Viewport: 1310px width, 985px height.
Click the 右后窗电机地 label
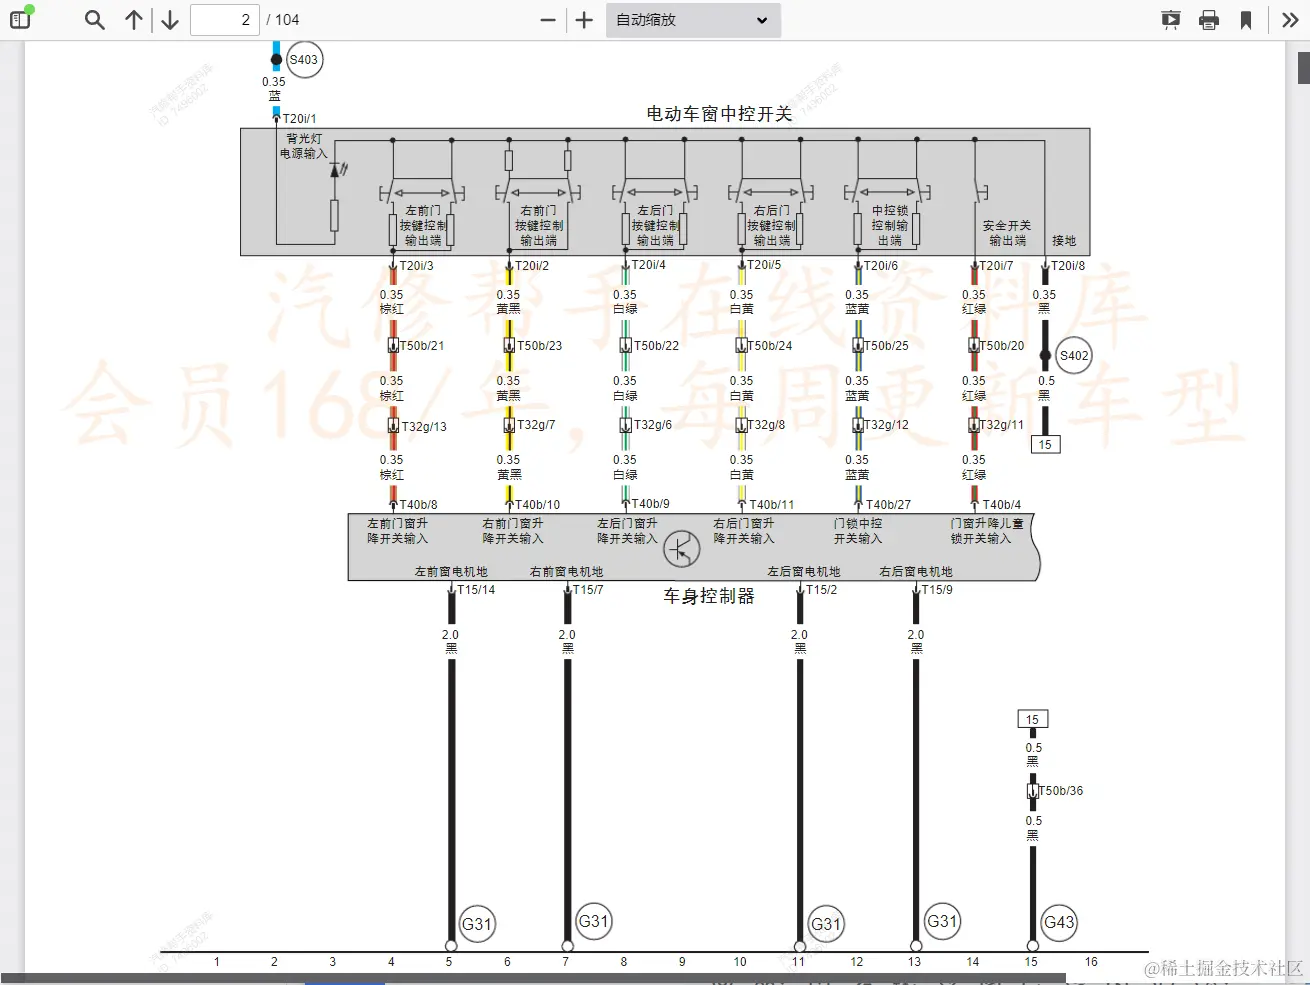916,572
